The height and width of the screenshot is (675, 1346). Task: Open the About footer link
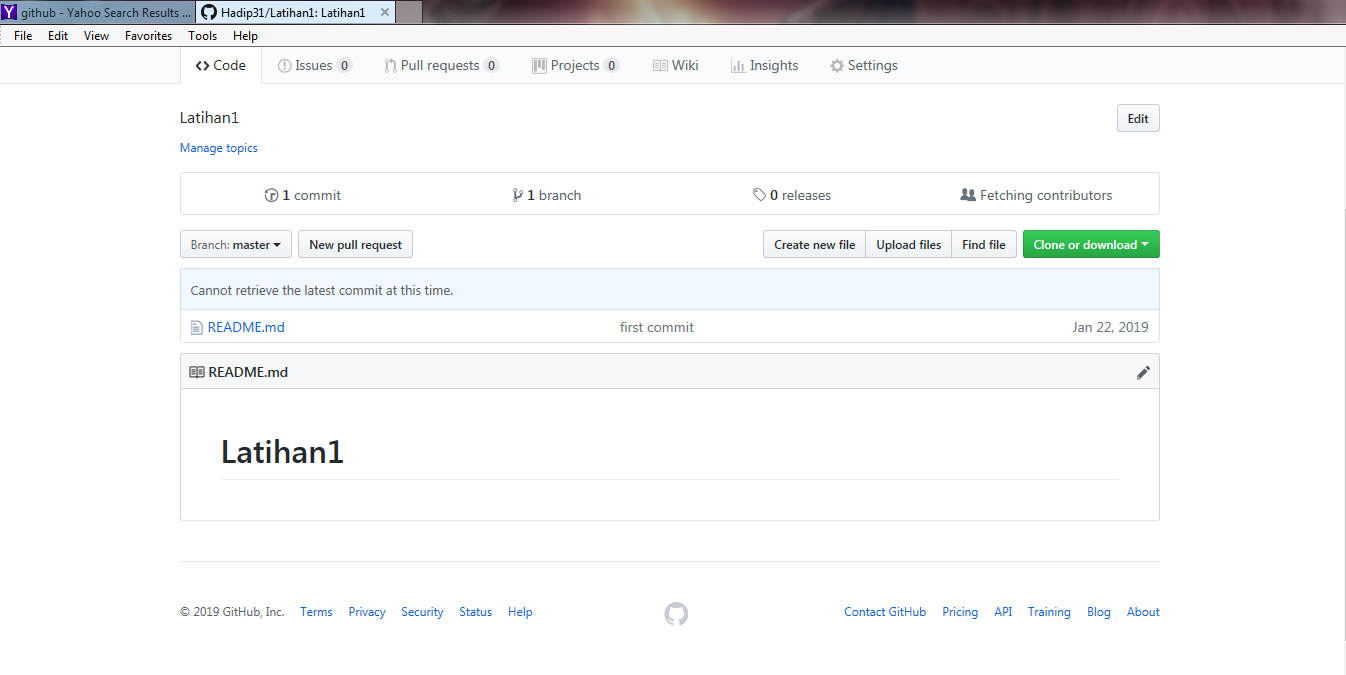pyautogui.click(x=1143, y=612)
